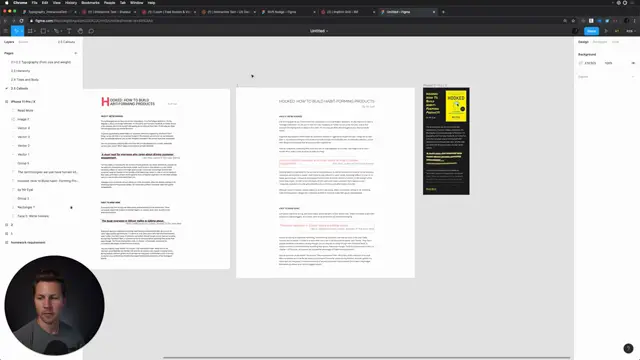Open the Figma help button
Viewport: 640px width, 360px height.
click(x=628, y=348)
